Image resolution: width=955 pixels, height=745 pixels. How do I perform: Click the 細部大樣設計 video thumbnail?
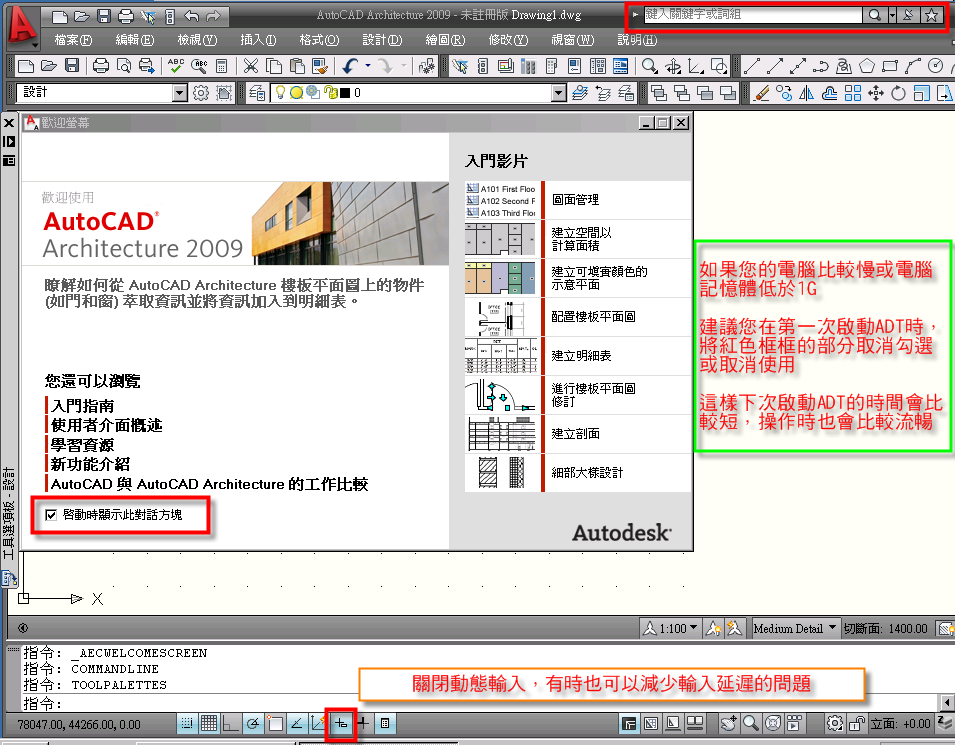tap(501, 473)
